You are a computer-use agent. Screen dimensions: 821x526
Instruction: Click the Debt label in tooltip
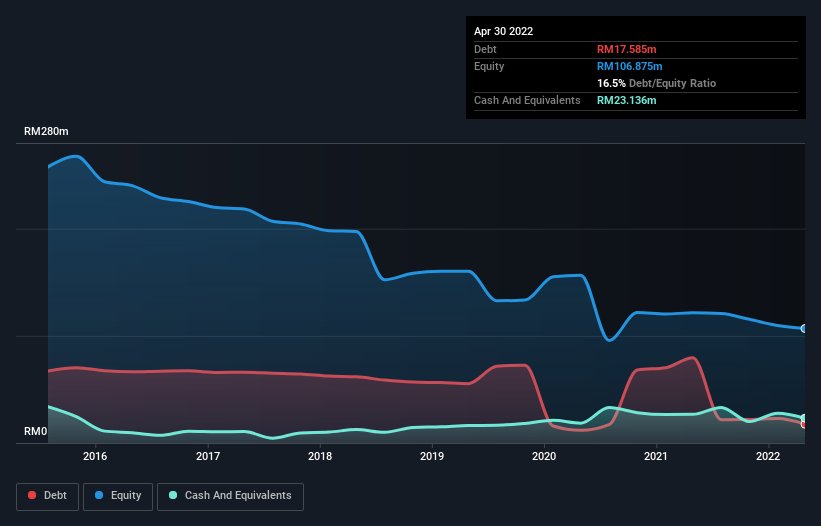485,49
